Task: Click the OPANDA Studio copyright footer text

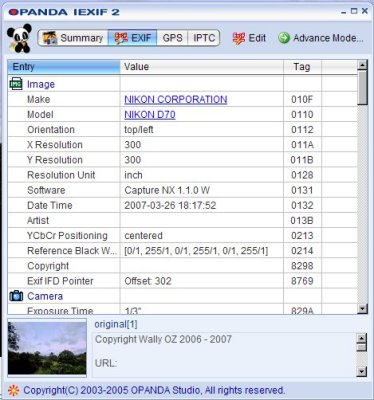Action: 154,390
